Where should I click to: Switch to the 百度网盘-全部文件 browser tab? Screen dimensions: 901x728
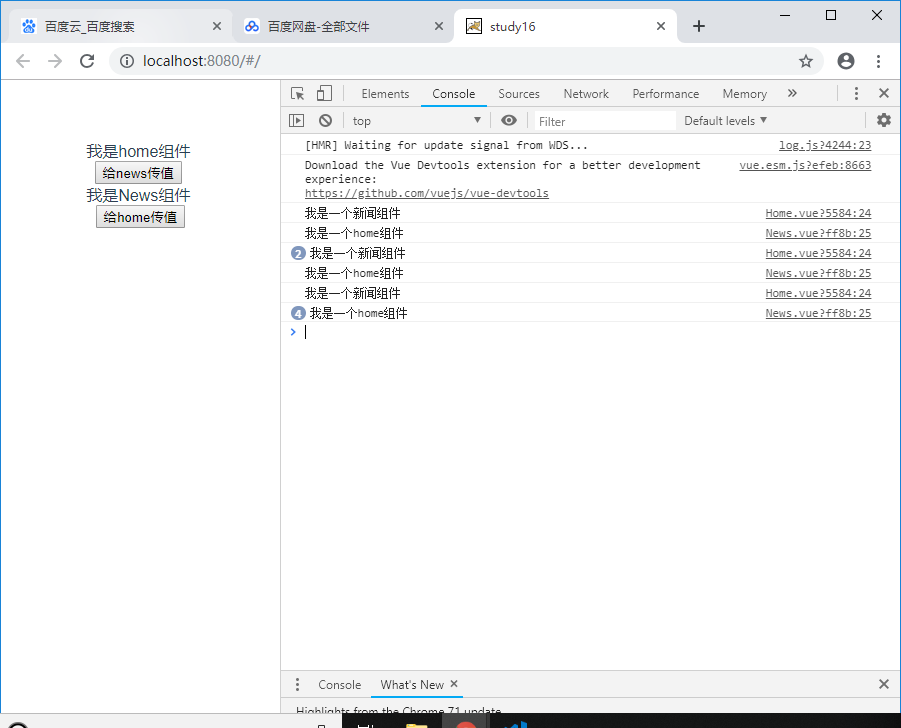[342, 26]
